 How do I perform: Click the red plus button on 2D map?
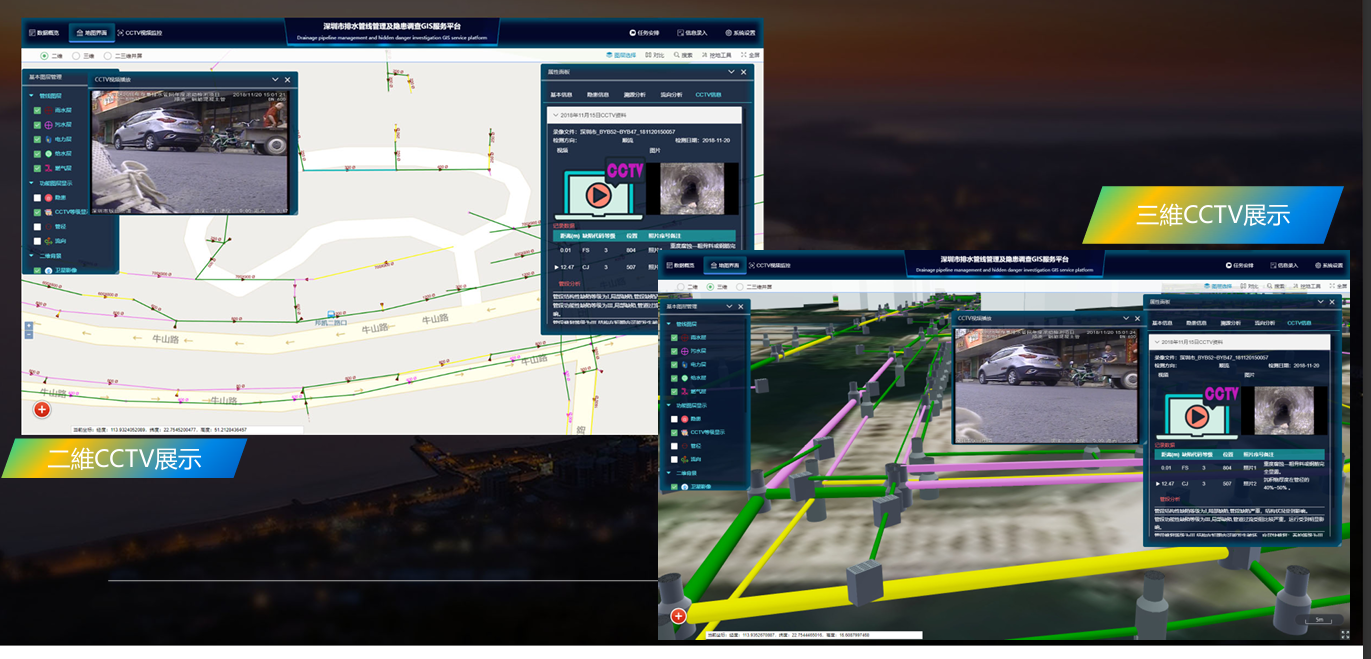42,409
